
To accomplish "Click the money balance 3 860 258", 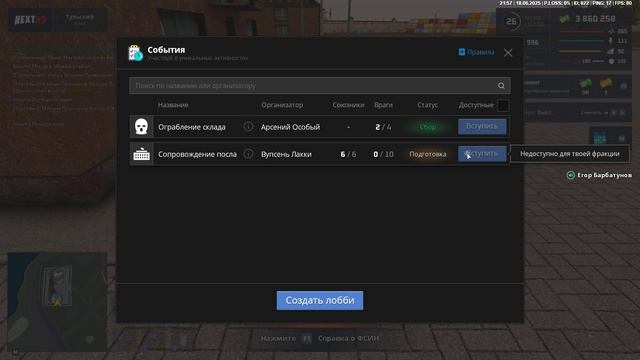I will 595,19.
